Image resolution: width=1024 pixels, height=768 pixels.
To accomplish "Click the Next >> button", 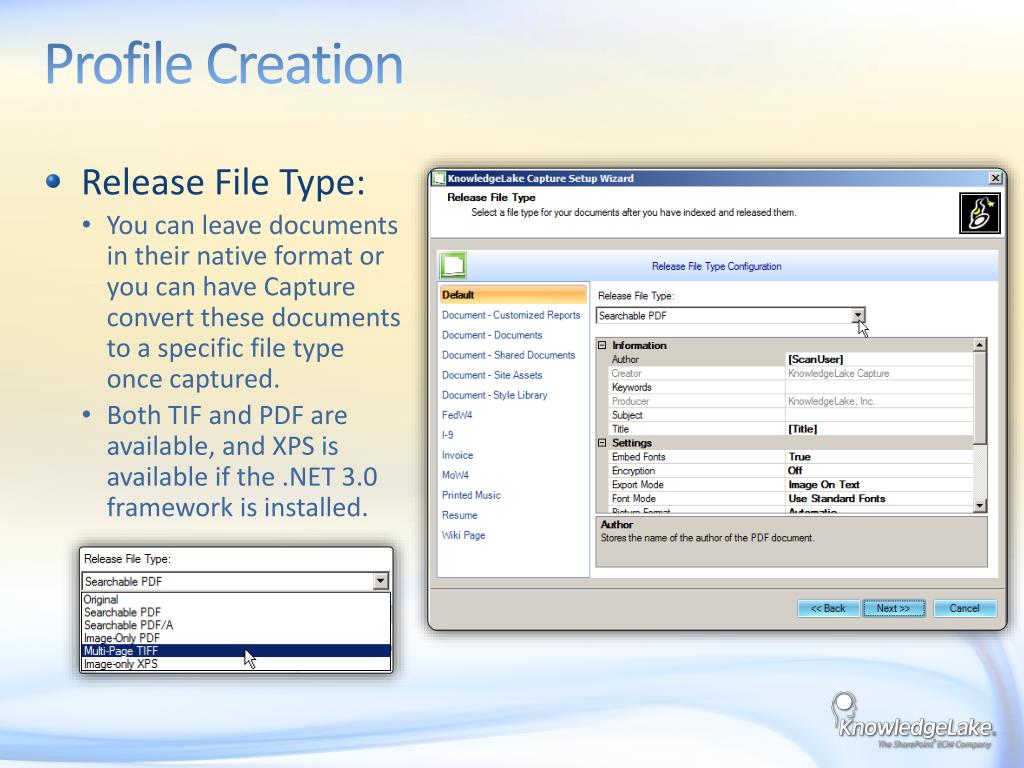I will tap(893, 608).
